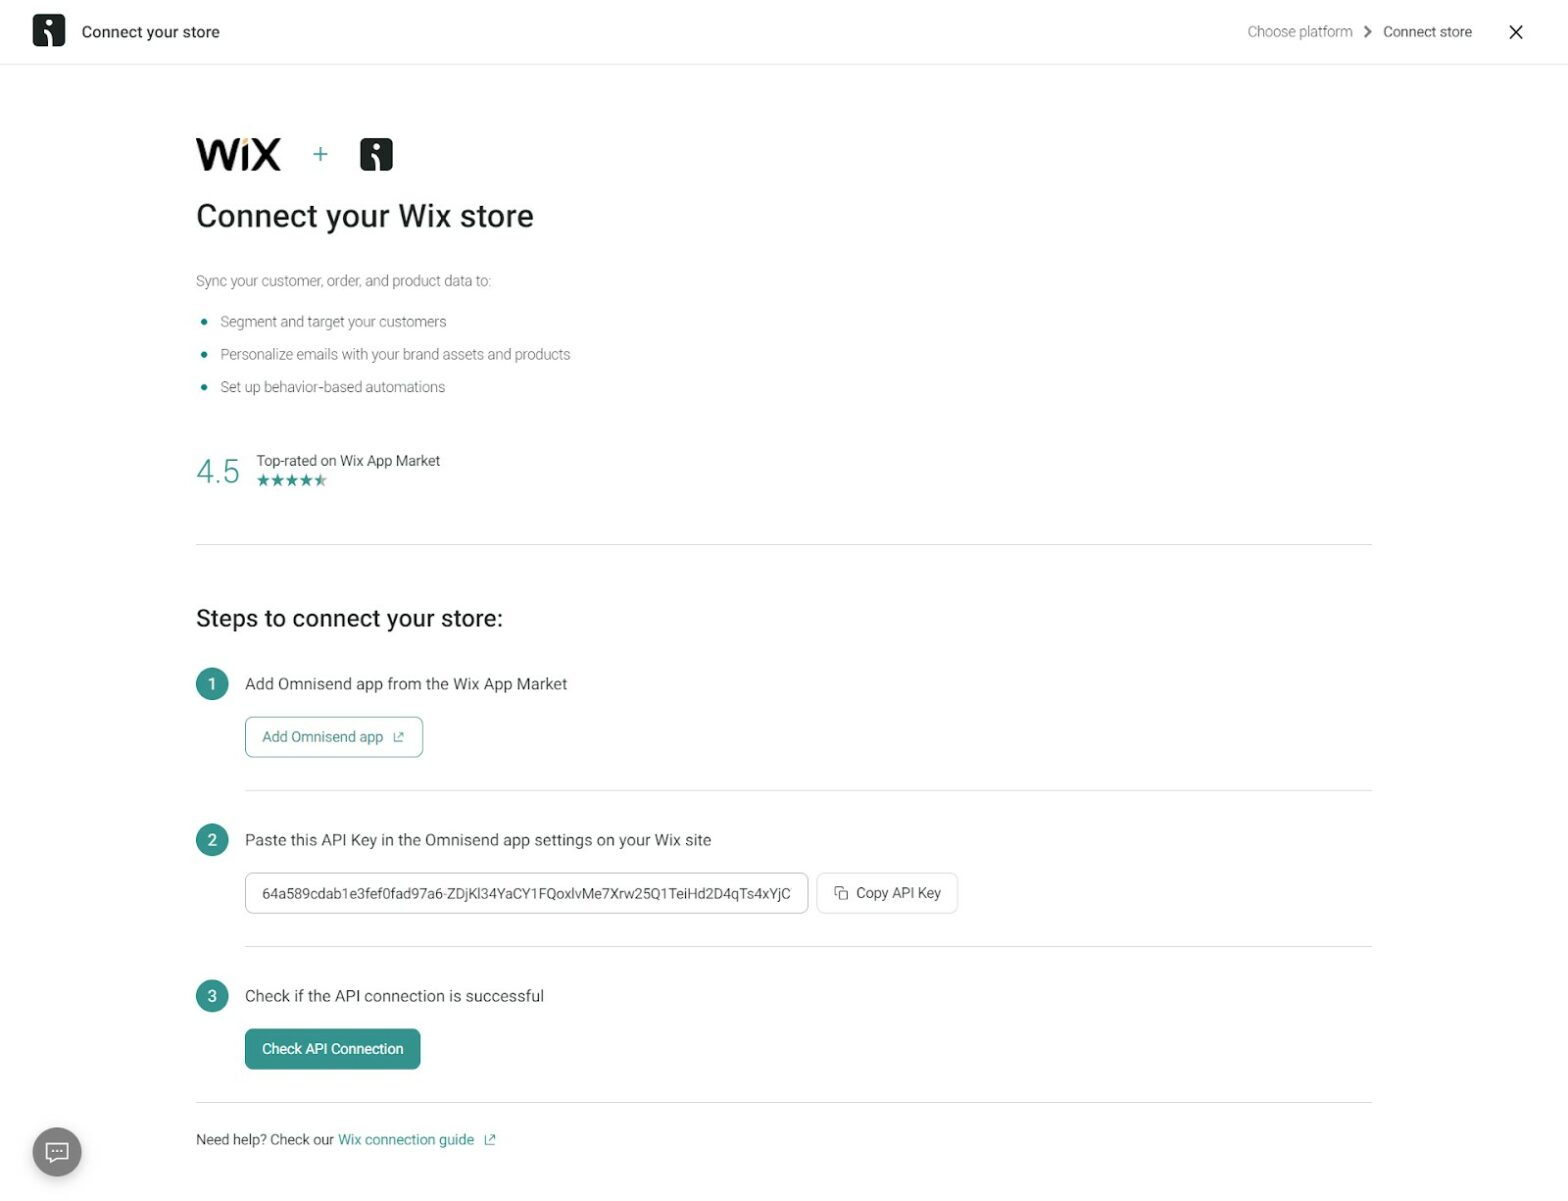Click the chevron between breadcrumb items
Viewport: 1568px width, 1201px height.
(x=1366, y=31)
